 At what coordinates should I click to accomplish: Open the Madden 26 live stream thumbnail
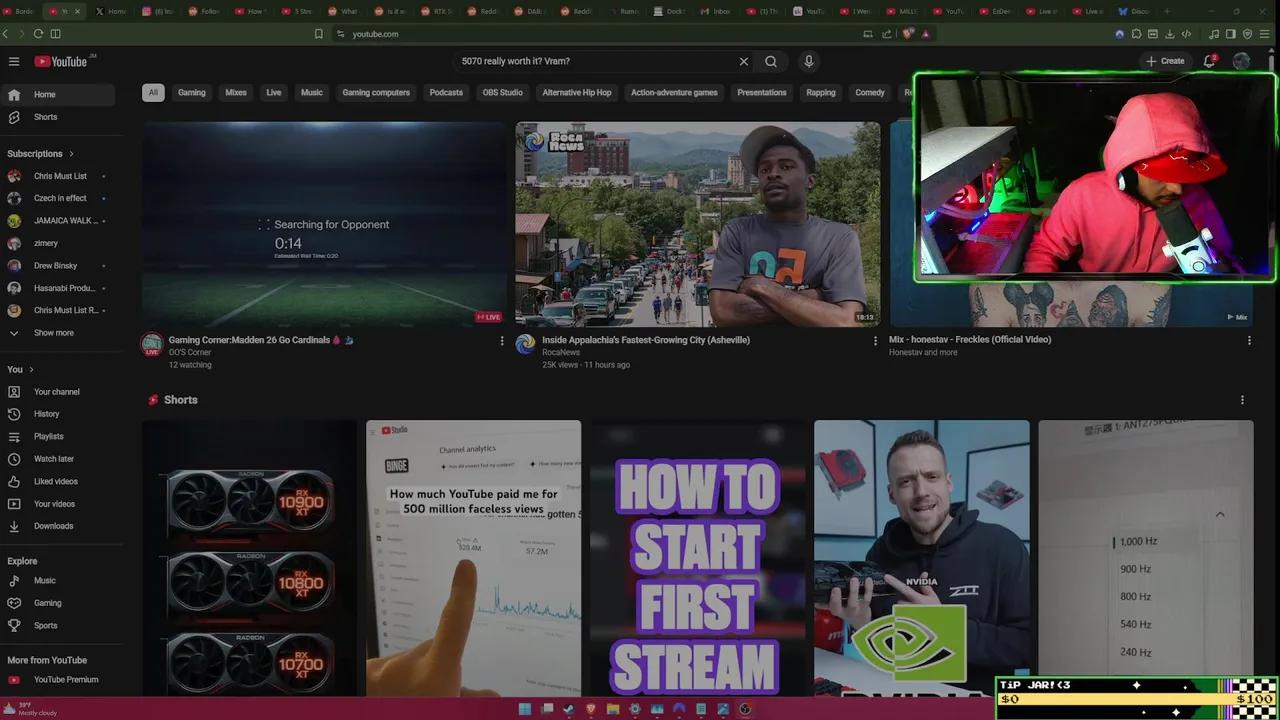click(x=324, y=224)
